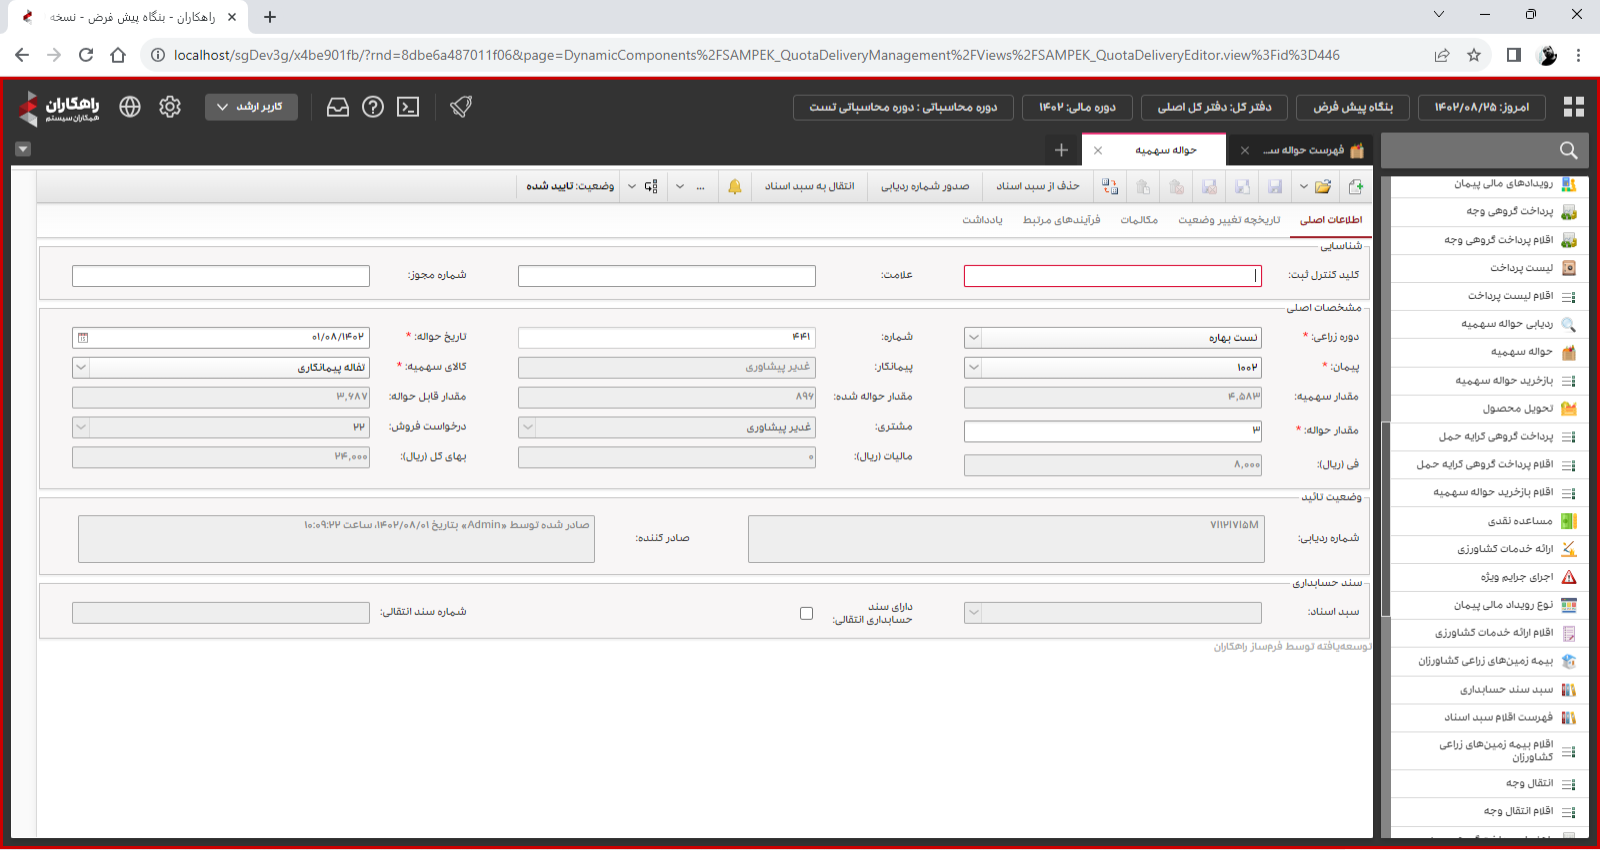
Task: Click the علامت input field
Action: tap(667, 276)
